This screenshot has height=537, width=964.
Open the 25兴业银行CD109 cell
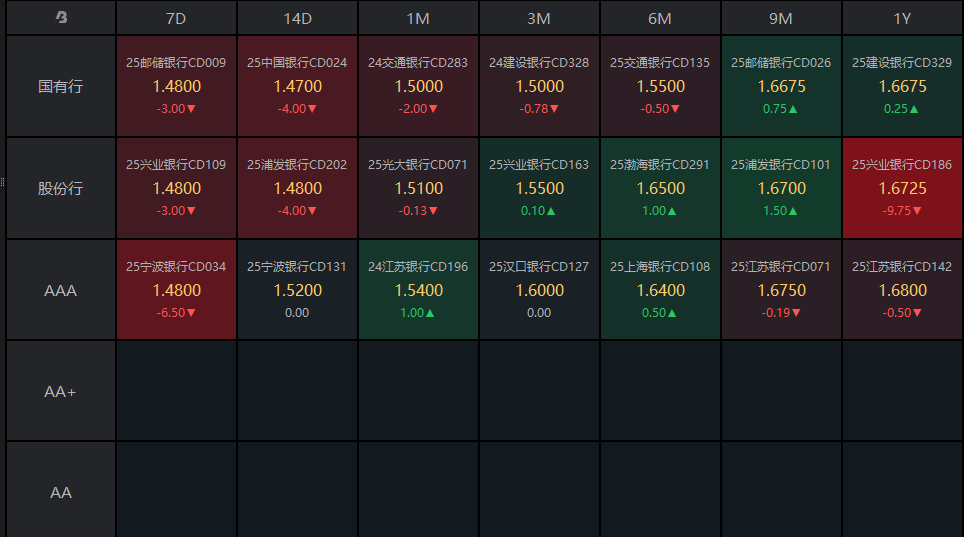coord(176,188)
